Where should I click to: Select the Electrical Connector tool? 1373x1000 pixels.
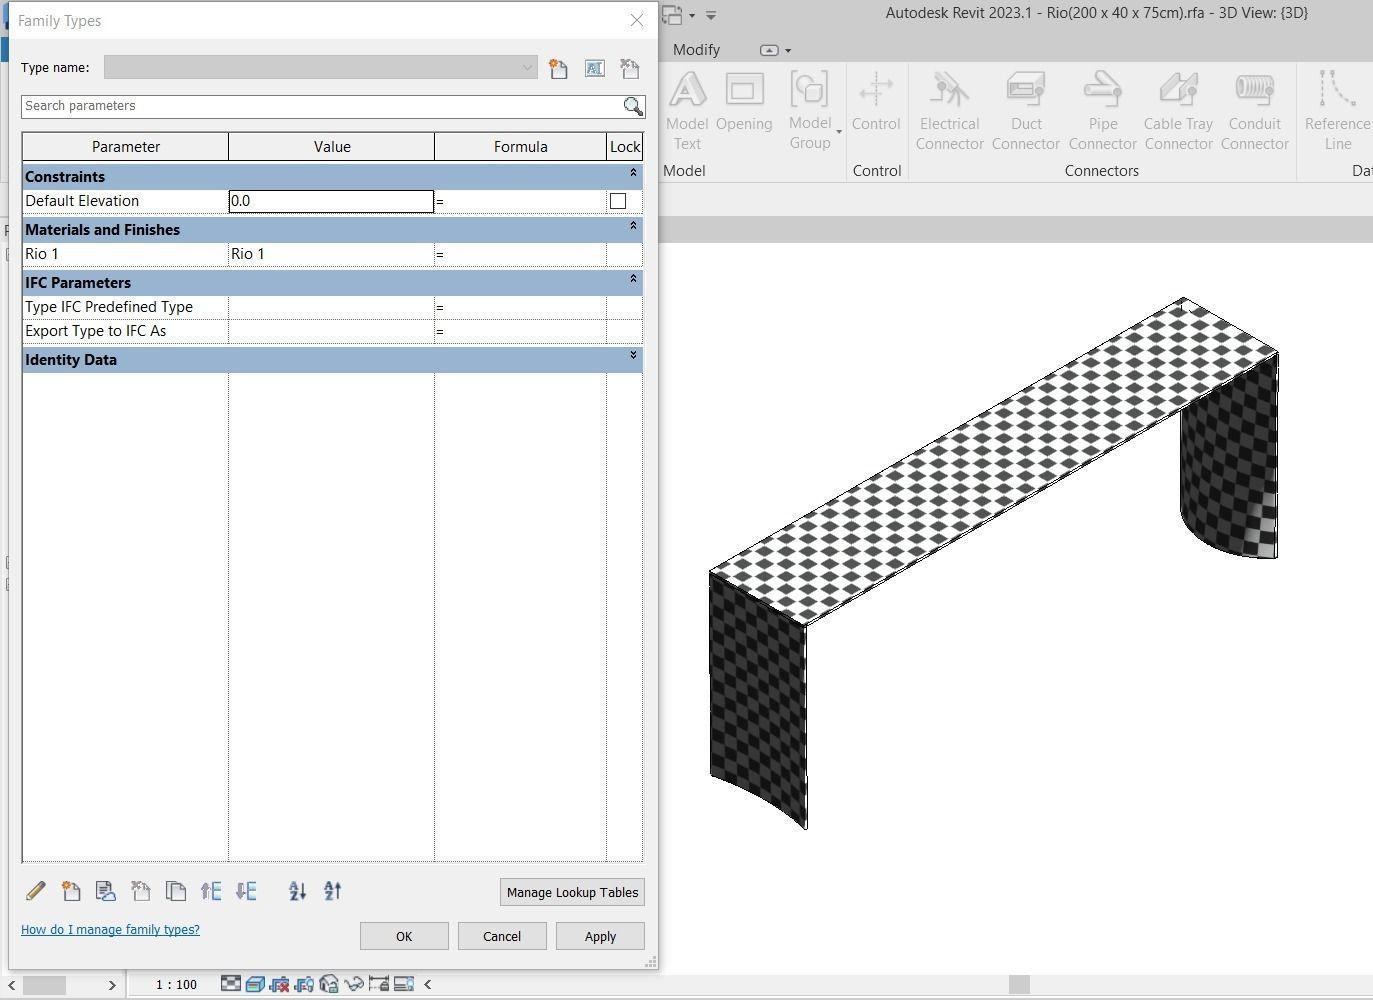[x=949, y=110]
